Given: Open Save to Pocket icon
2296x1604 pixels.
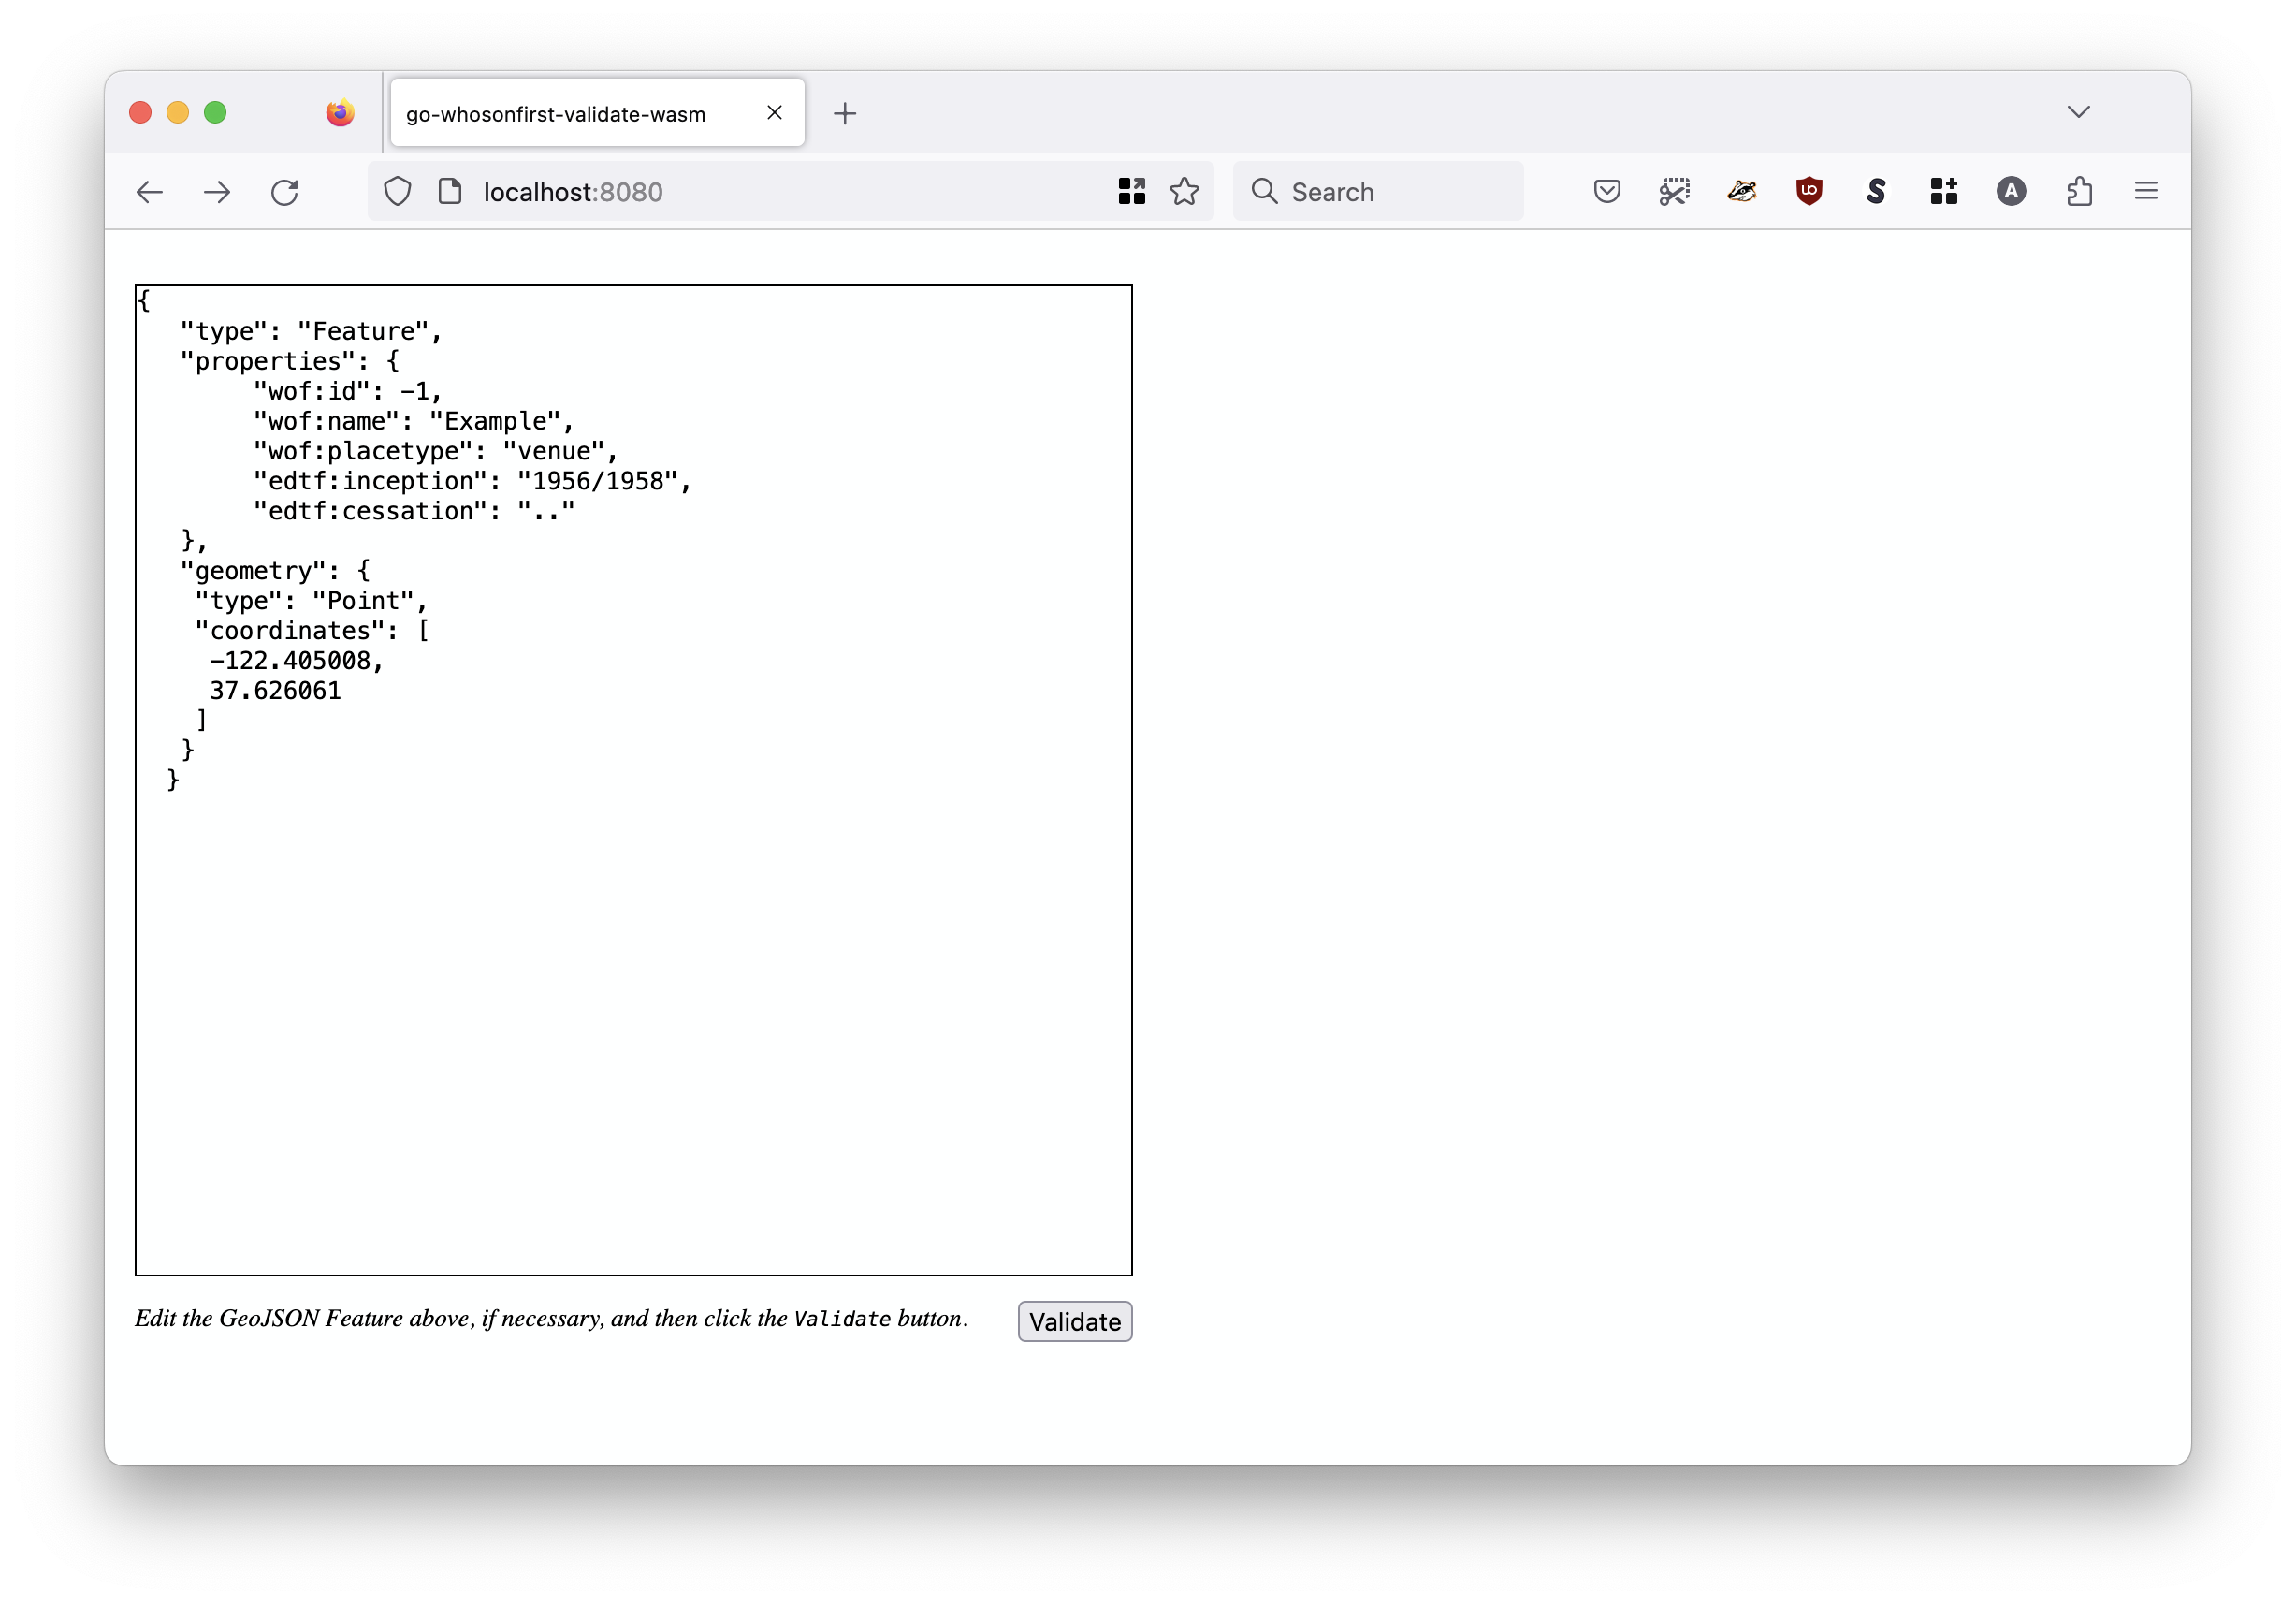Looking at the screenshot, I should point(1606,191).
